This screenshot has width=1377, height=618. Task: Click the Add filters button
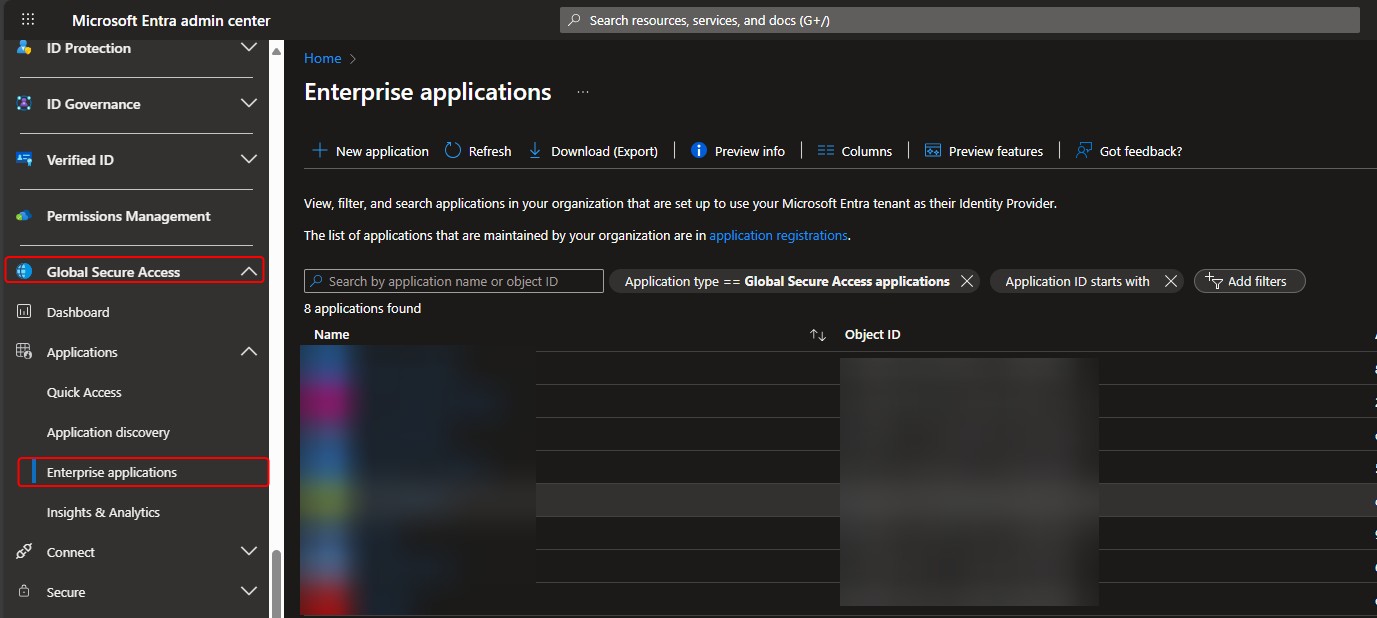[1249, 282]
